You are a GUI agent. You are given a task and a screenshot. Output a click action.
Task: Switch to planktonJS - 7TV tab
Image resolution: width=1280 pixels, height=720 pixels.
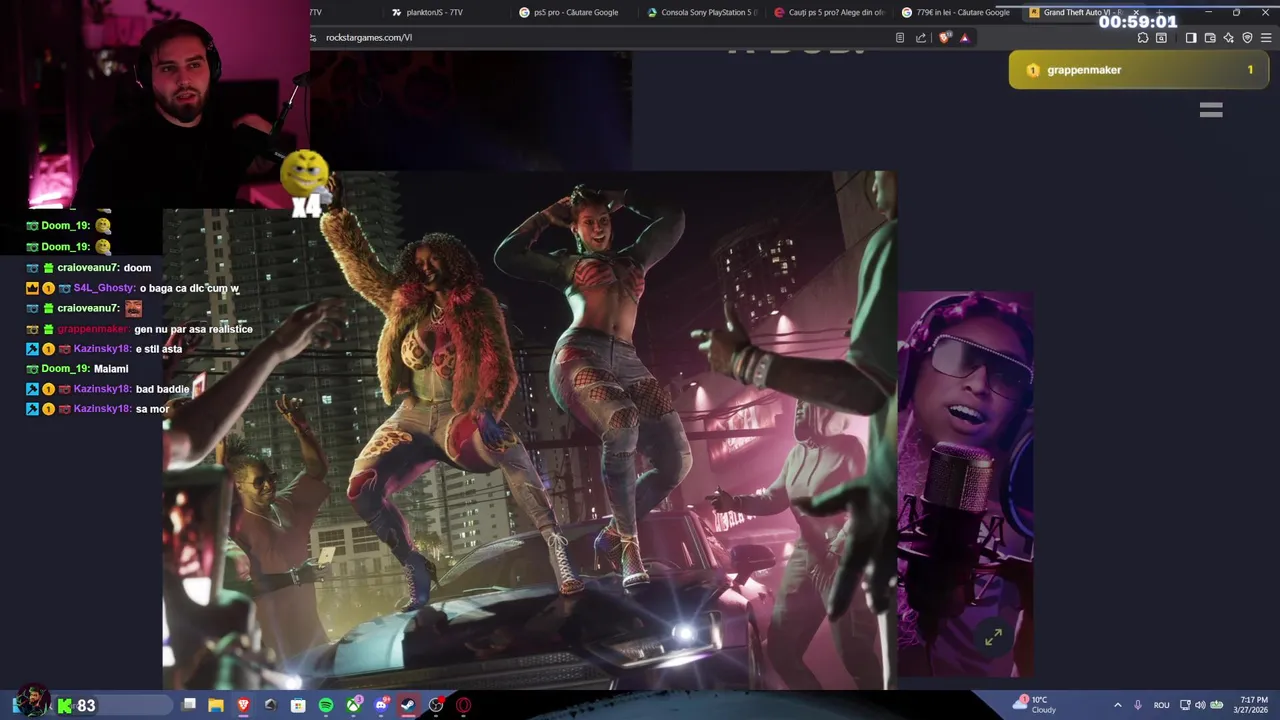[434, 12]
